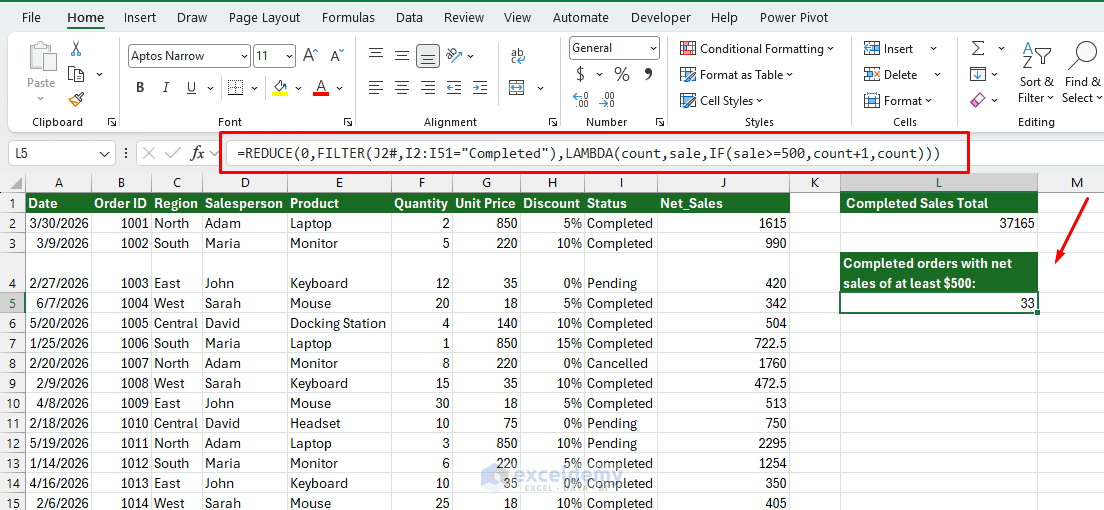The image size is (1104, 510).
Task: Toggle Italic formatting
Action: tap(165, 87)
